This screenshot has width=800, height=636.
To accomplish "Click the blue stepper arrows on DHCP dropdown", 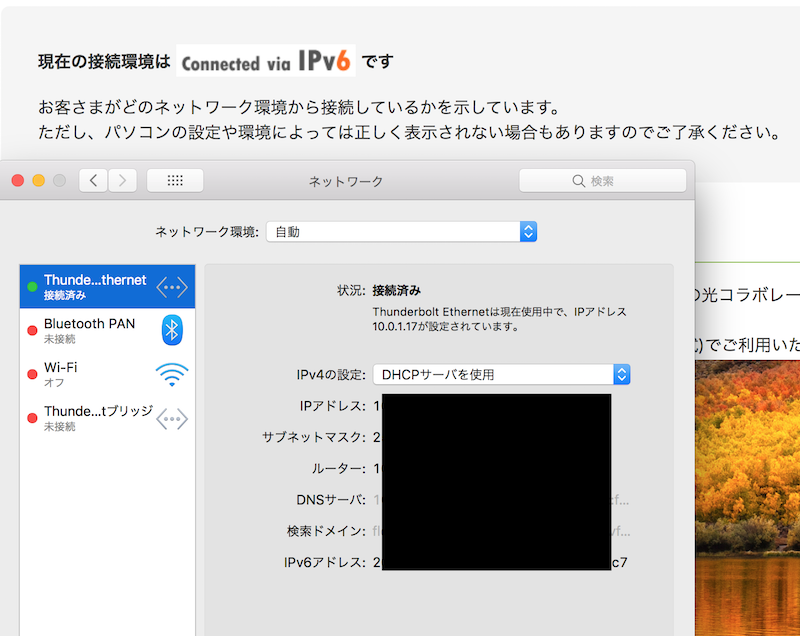I will (x=622, y=374).
